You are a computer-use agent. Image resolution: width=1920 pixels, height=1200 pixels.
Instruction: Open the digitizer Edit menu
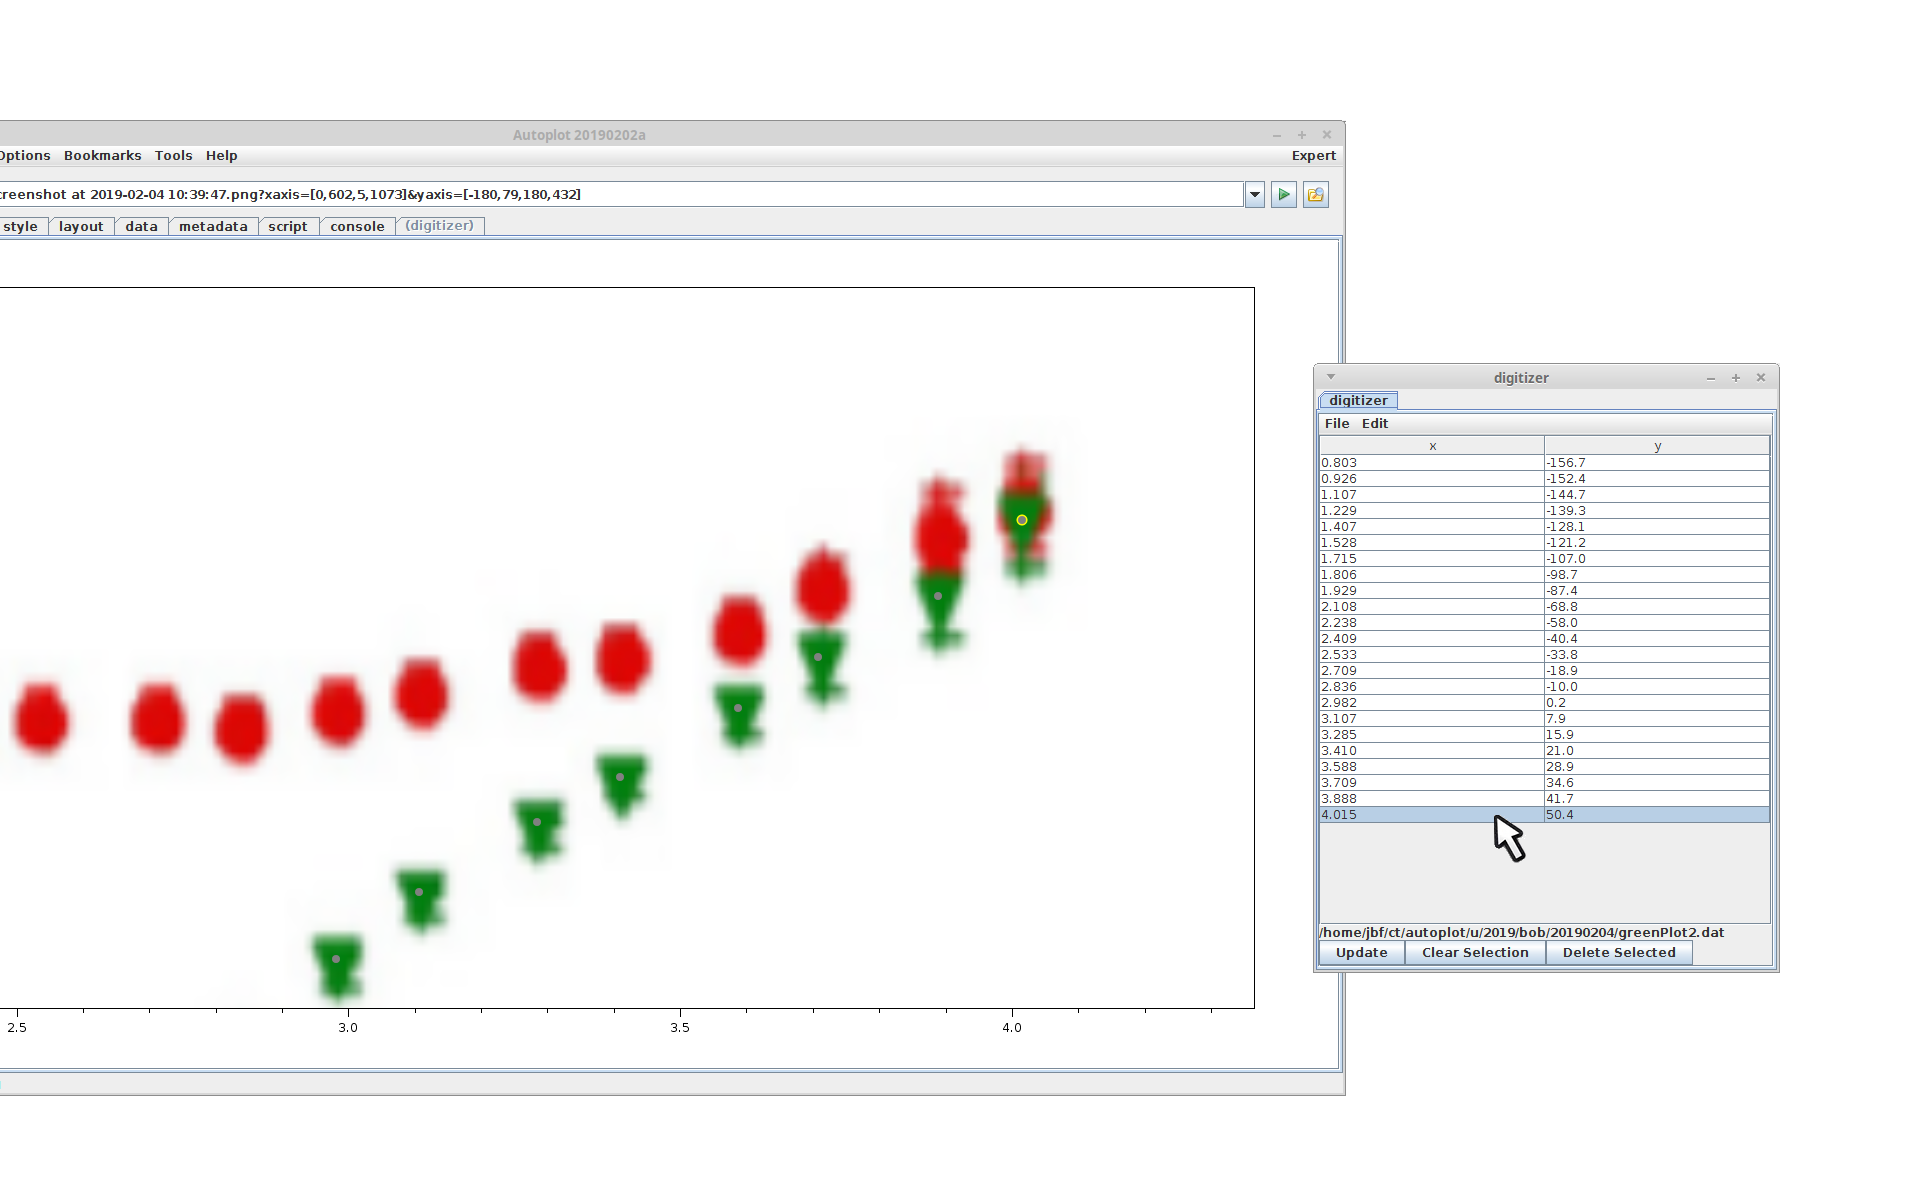coord(1374,423)
